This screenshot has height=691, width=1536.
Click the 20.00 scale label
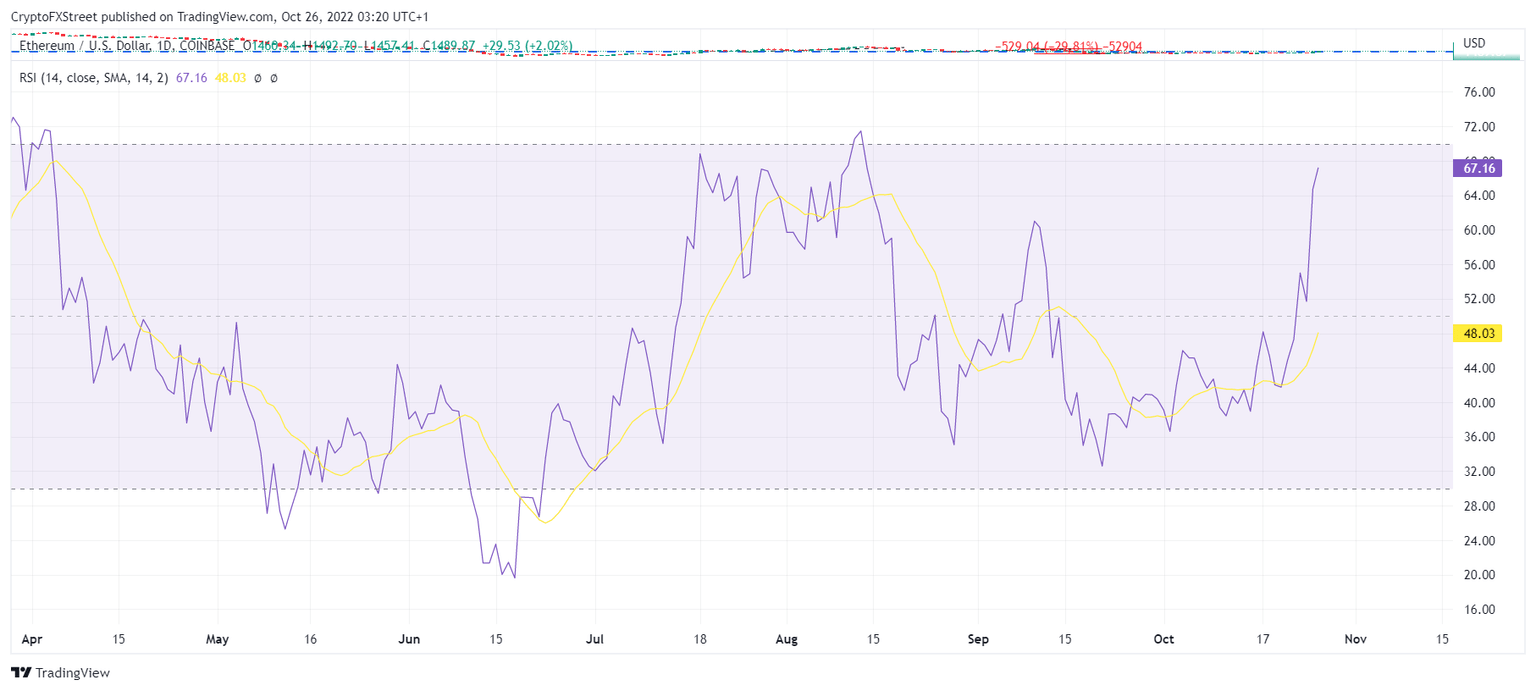click(1478, 575)
